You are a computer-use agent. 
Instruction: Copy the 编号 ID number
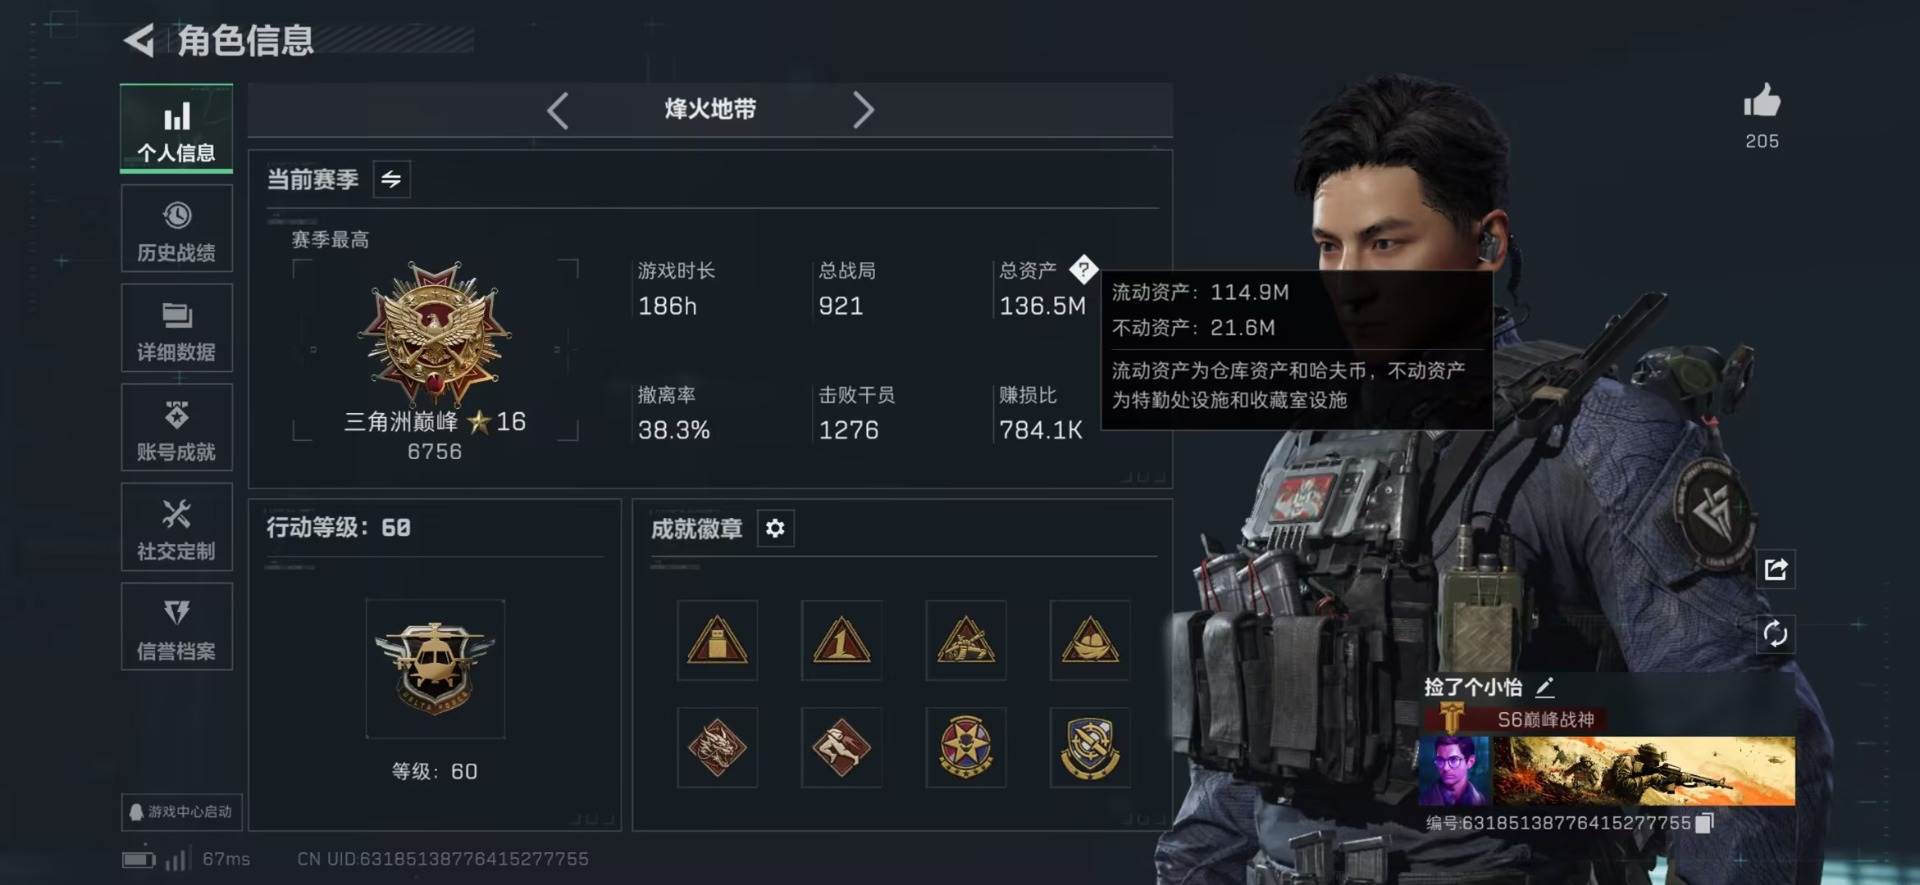click(1704, 823)
